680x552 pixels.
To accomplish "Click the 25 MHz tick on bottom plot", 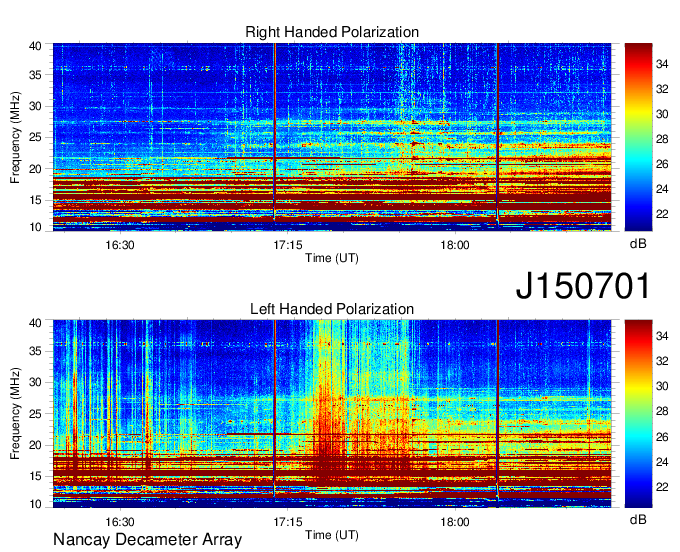I will click(36, 414).
